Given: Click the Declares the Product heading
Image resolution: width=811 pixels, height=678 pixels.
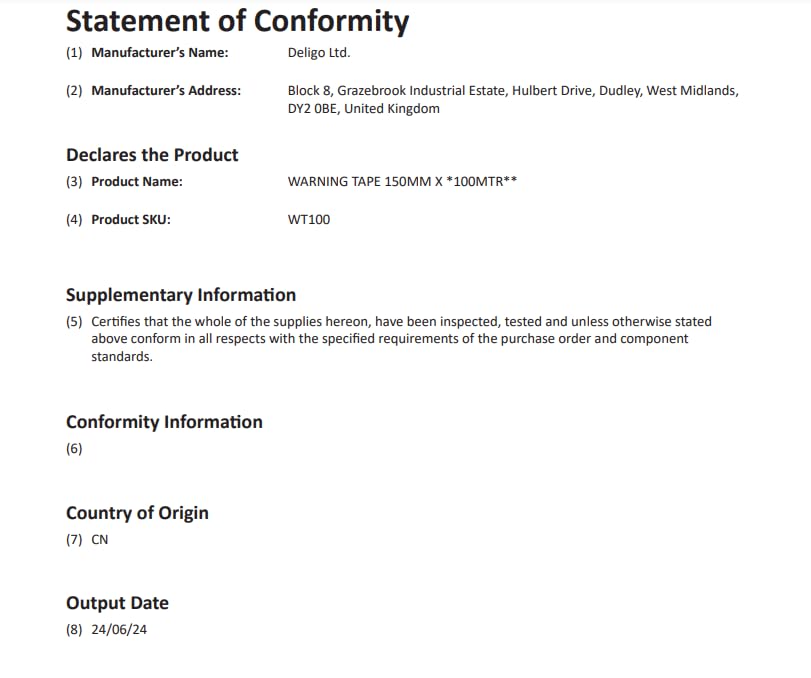Looking at the screenshot, I should click(152, 155).
